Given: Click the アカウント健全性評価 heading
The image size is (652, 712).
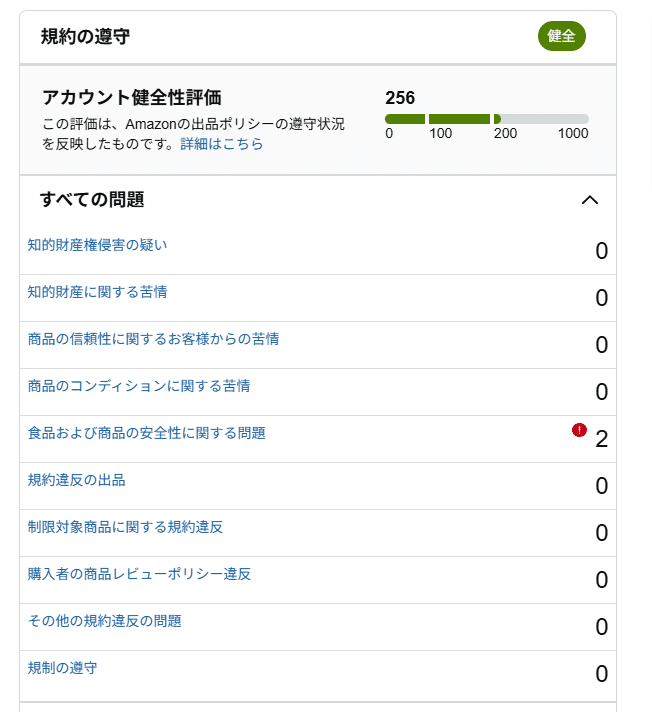Looking at the screenshot, I should tap(132, 98).
